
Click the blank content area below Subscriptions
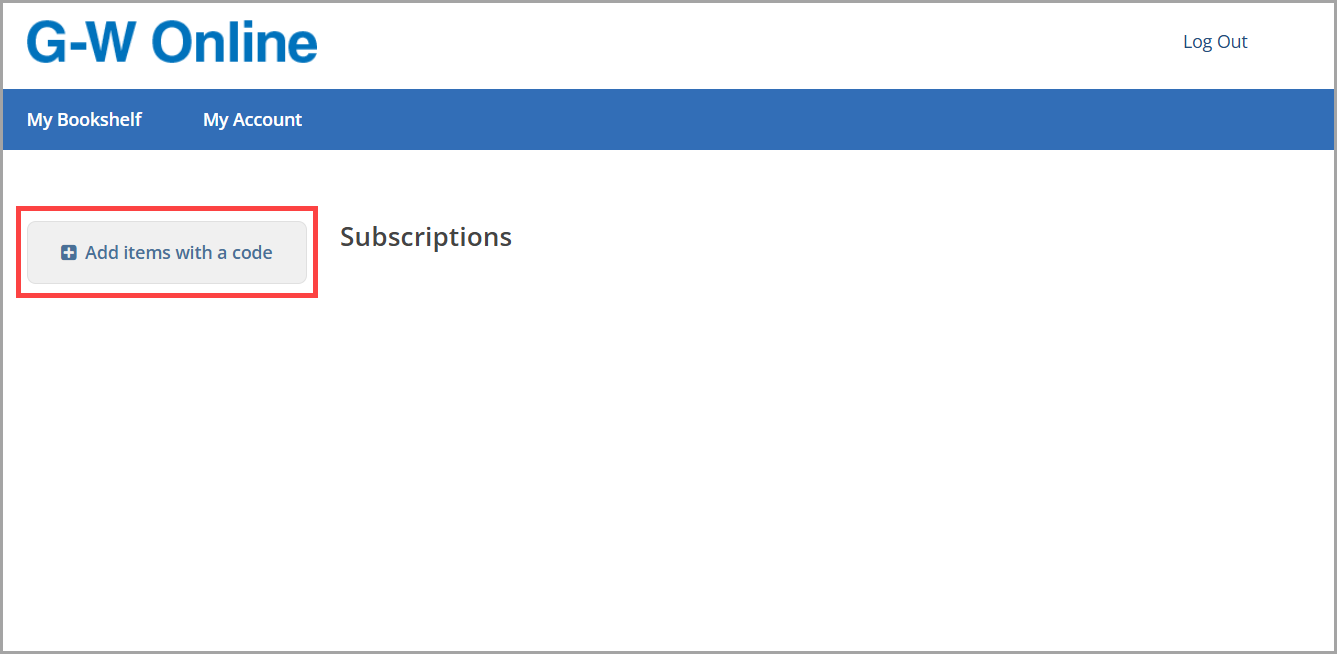point(700,450)
